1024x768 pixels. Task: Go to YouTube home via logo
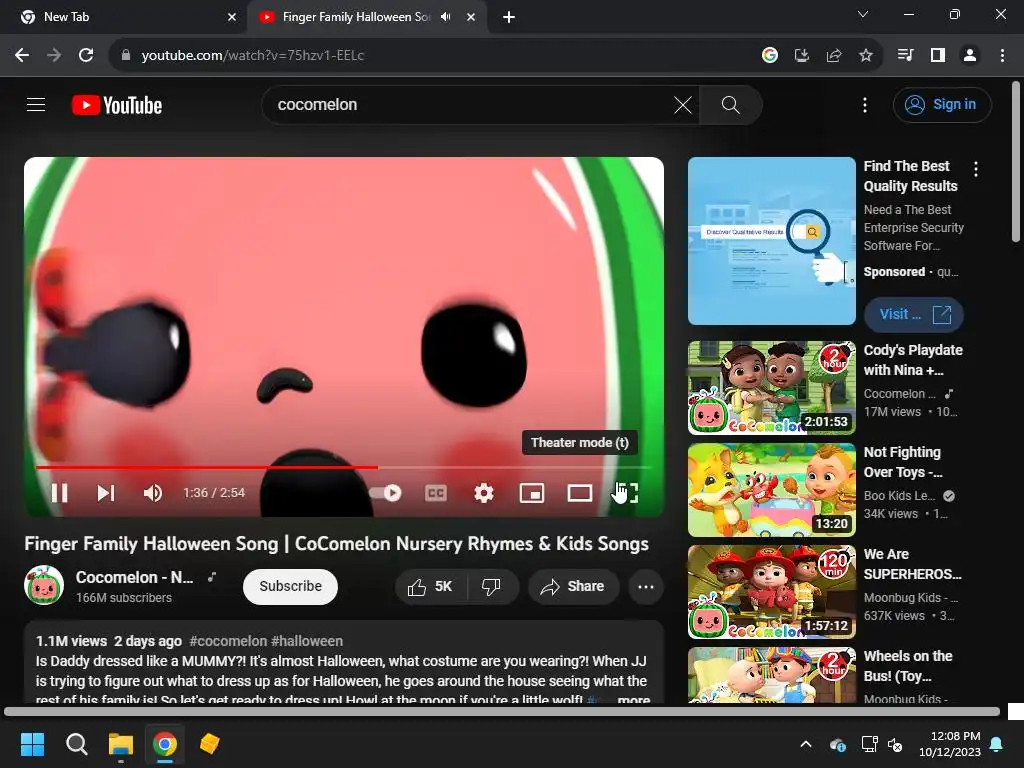[117, 105]
